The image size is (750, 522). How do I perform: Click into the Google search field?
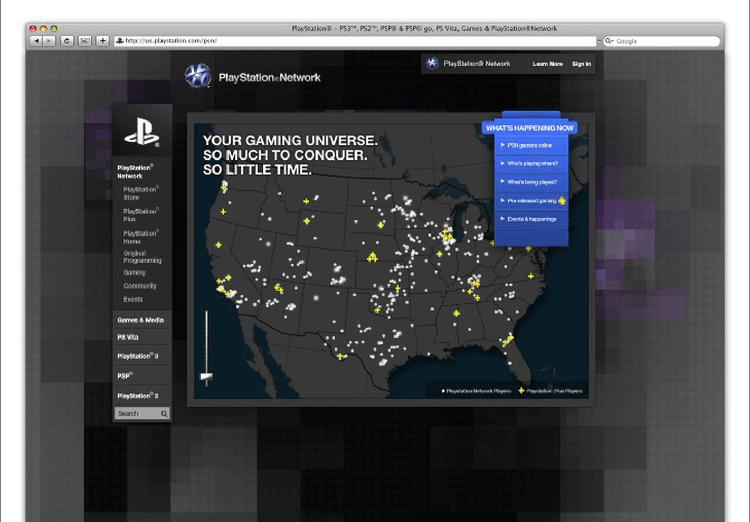tap(662, 41)
